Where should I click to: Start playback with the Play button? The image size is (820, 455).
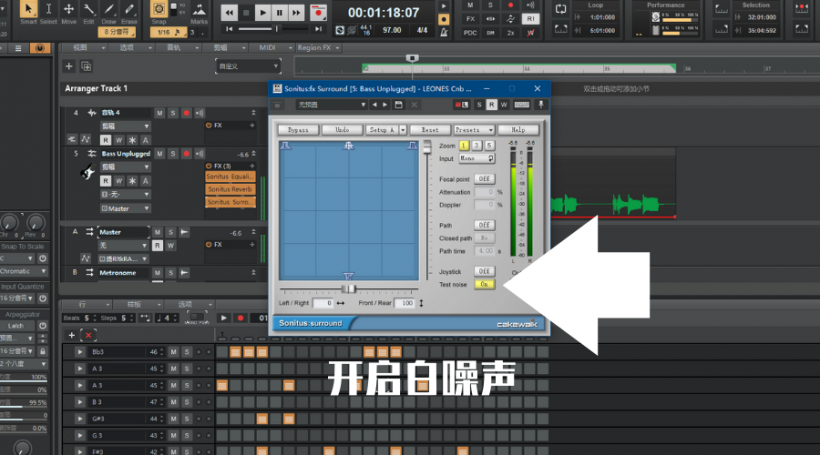[263, 13]
